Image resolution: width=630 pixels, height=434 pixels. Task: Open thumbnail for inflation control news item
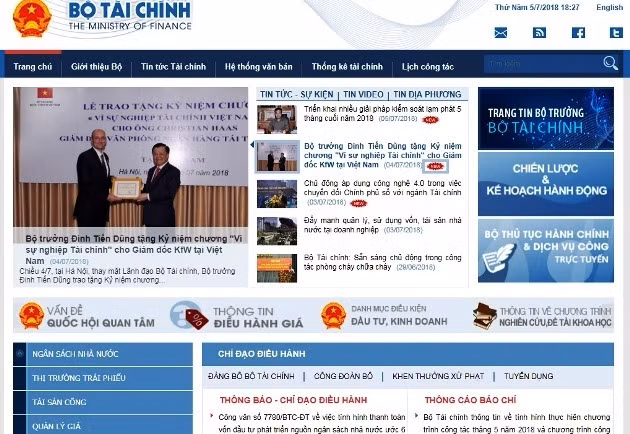277,119
